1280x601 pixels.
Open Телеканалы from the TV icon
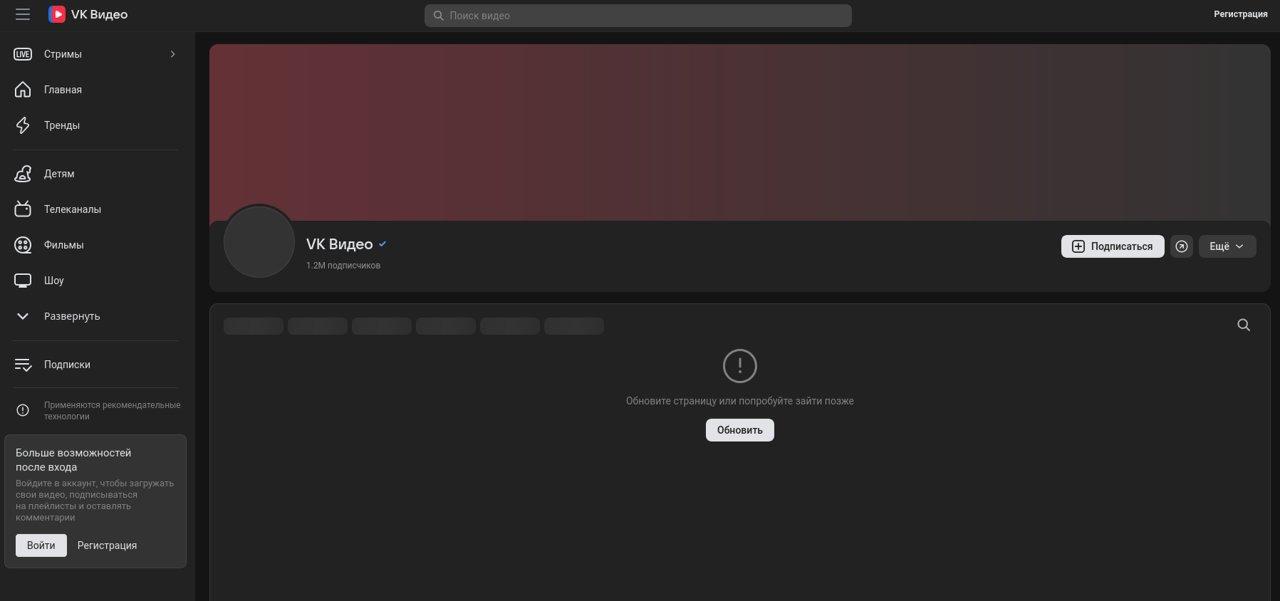pyautogui.click(x=23, y=209)
